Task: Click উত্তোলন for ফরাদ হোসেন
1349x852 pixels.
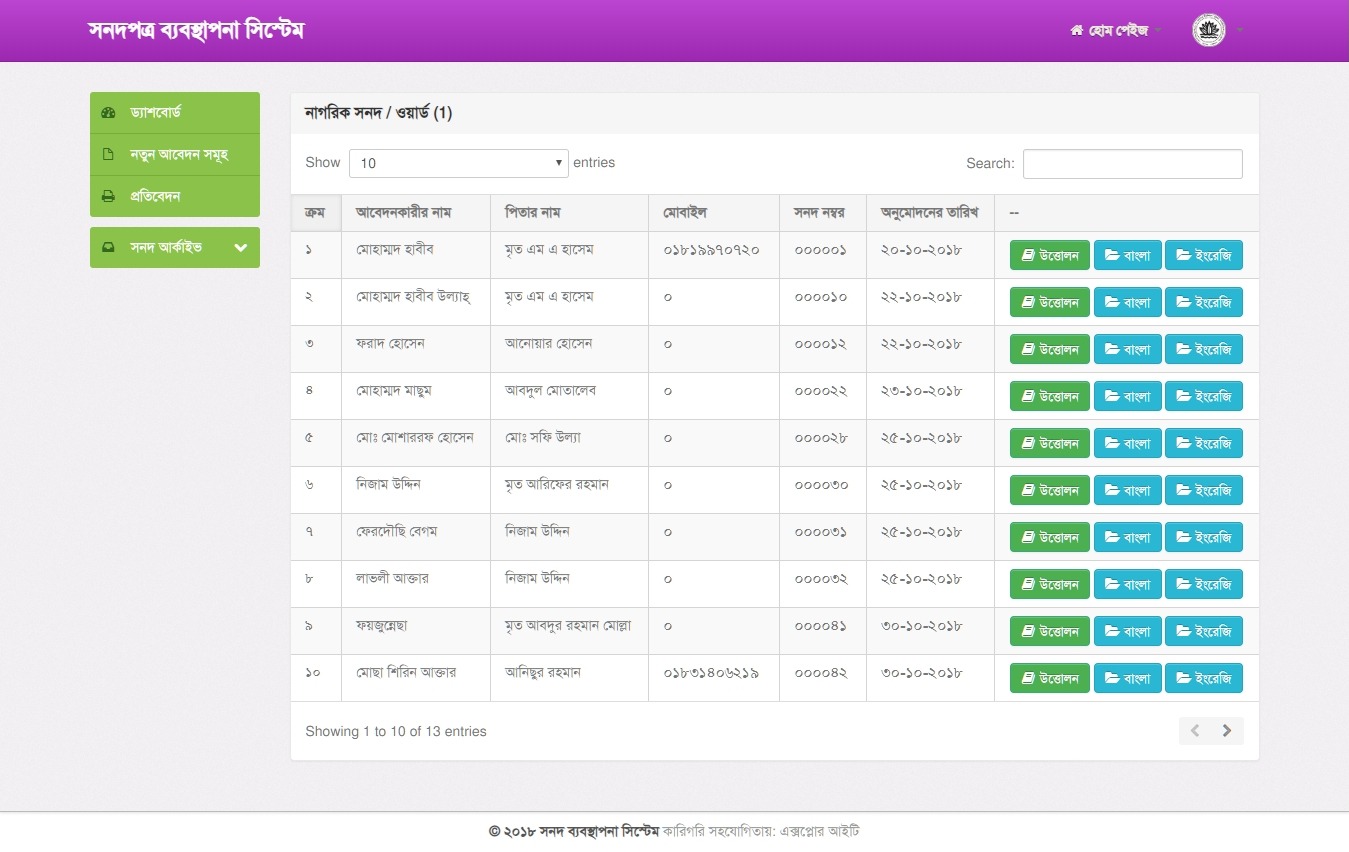Action: [1050, 349]
